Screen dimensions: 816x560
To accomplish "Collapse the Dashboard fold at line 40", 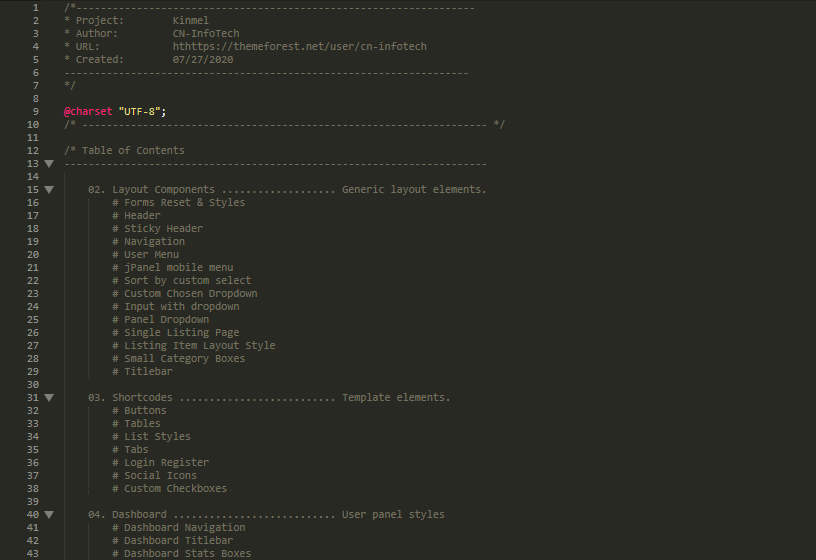I will pos(49,515).
